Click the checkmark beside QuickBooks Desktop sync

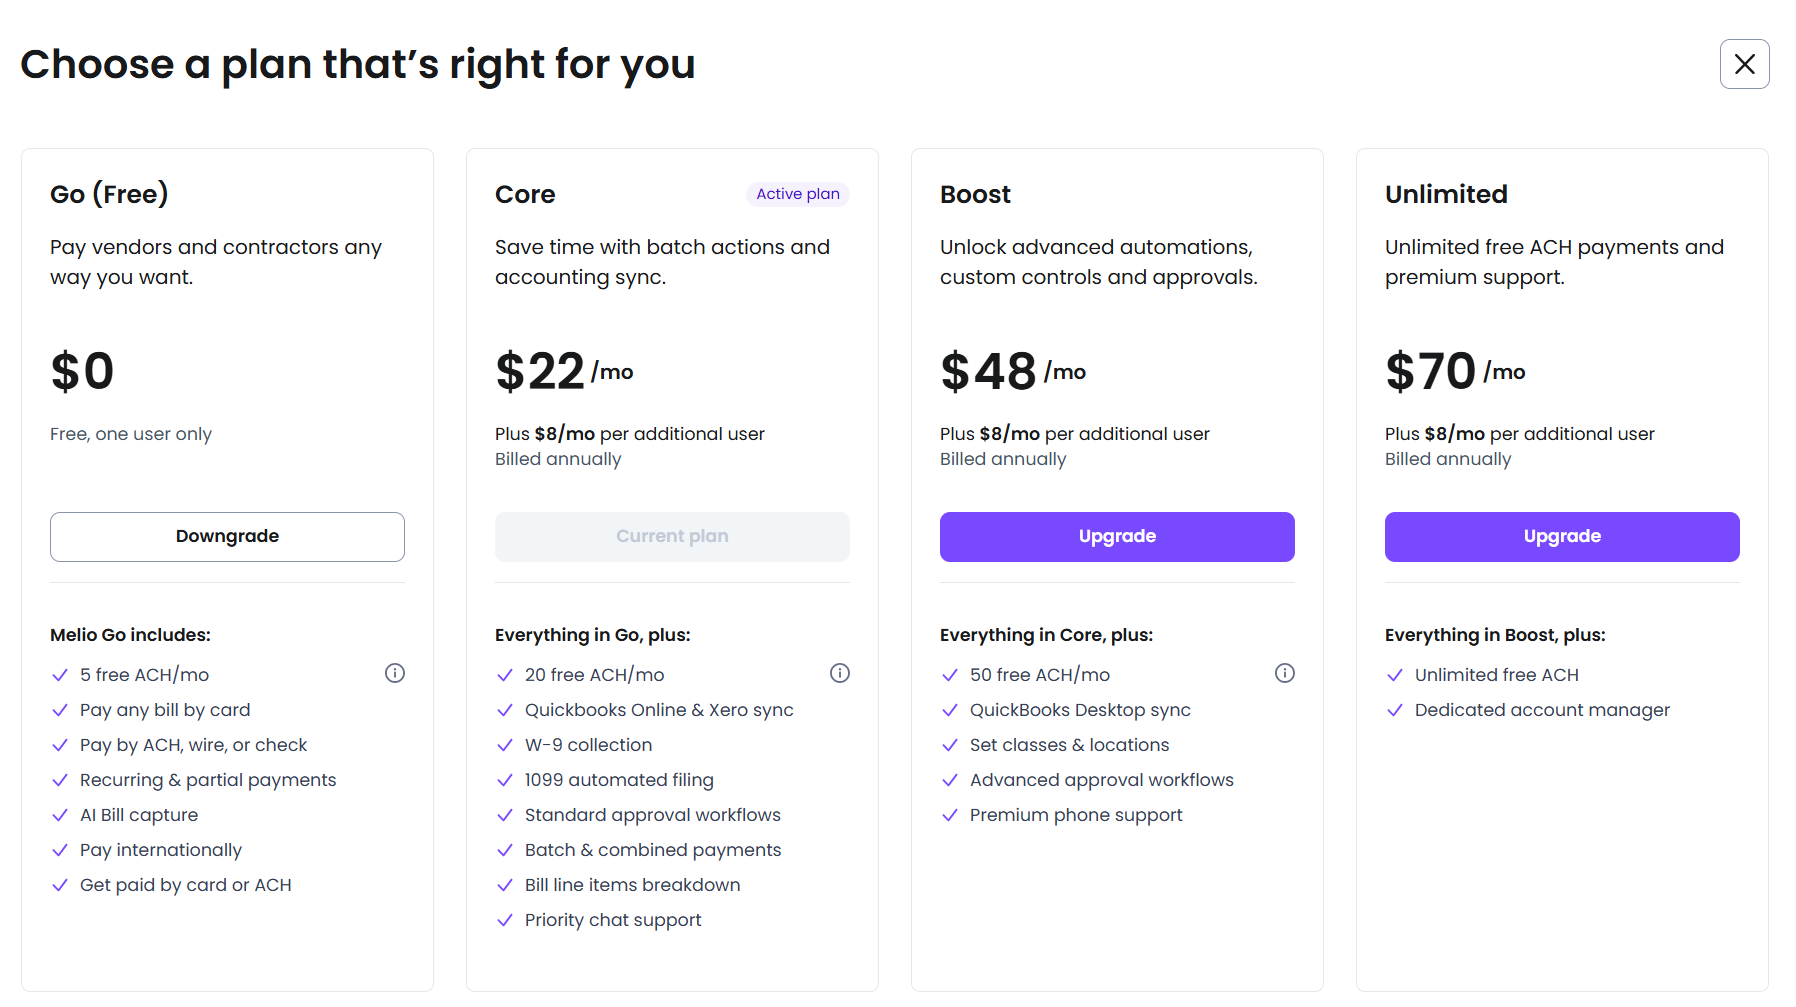click(x=950, y=711)
